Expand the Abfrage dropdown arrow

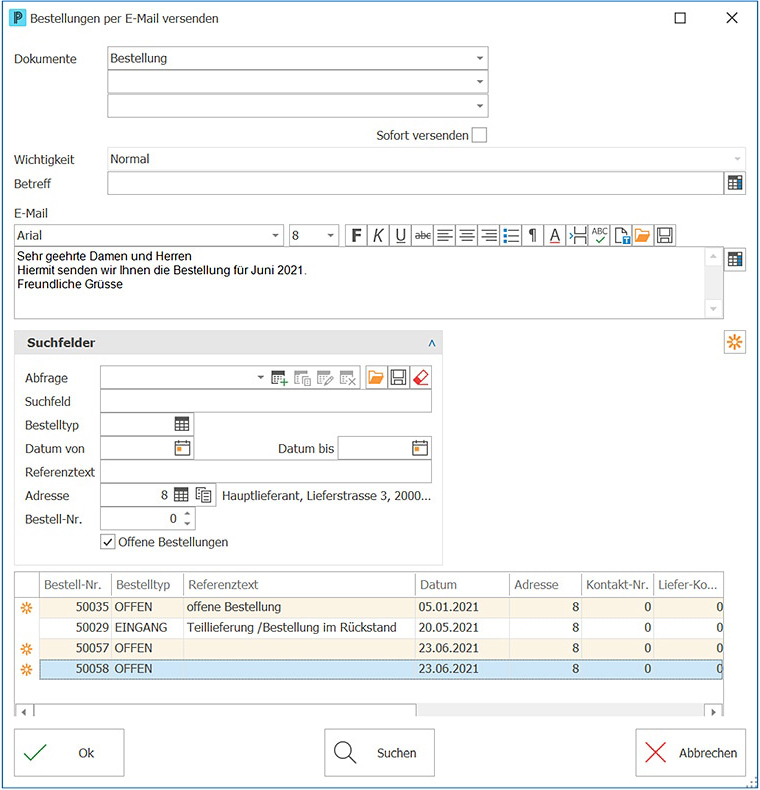click(x=261, y=377)
